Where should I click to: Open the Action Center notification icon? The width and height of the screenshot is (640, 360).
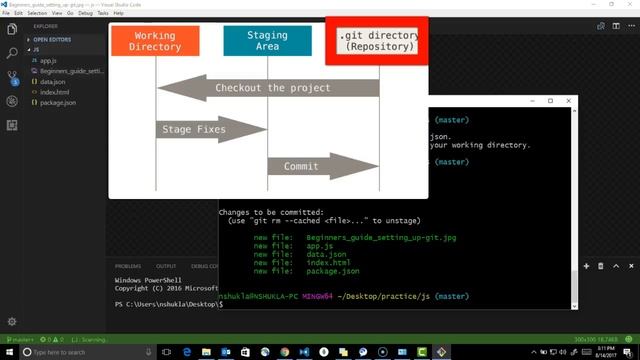click(628, 352)
